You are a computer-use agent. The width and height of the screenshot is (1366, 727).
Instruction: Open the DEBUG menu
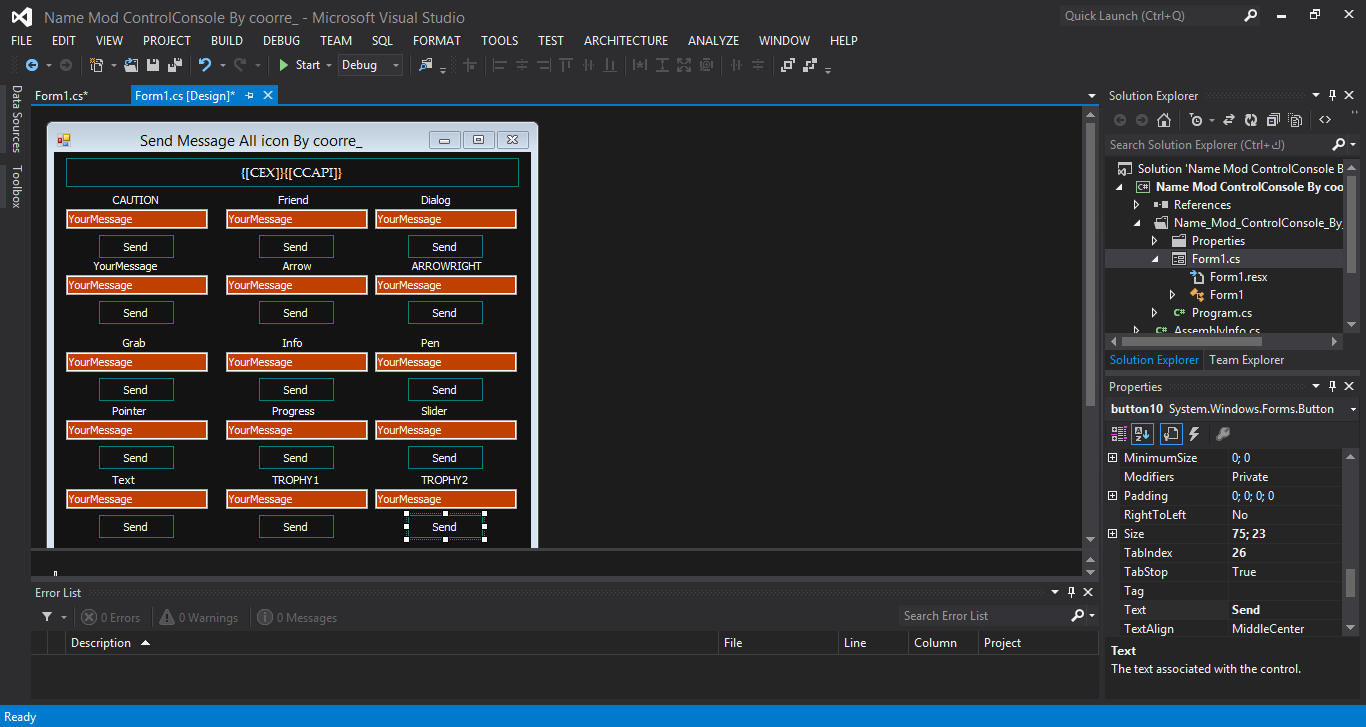click(281, 41)
